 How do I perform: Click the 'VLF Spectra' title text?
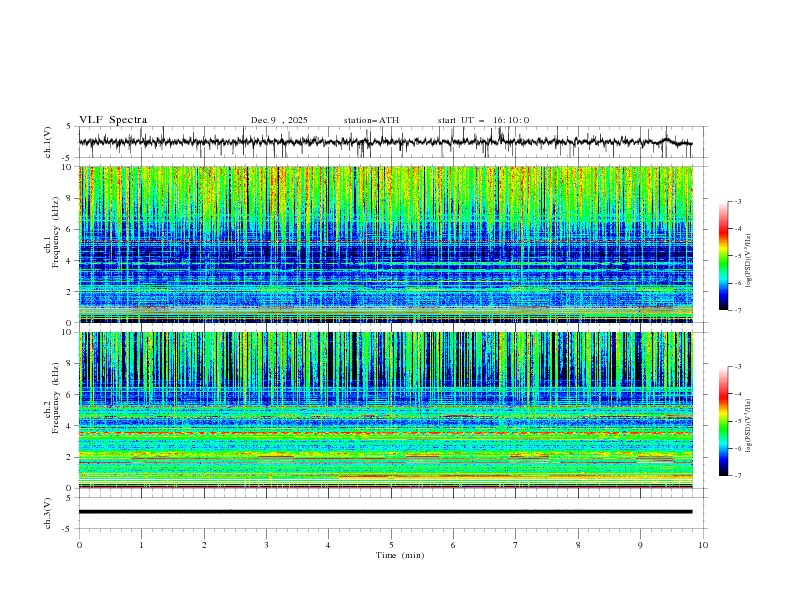click(113, 120)
